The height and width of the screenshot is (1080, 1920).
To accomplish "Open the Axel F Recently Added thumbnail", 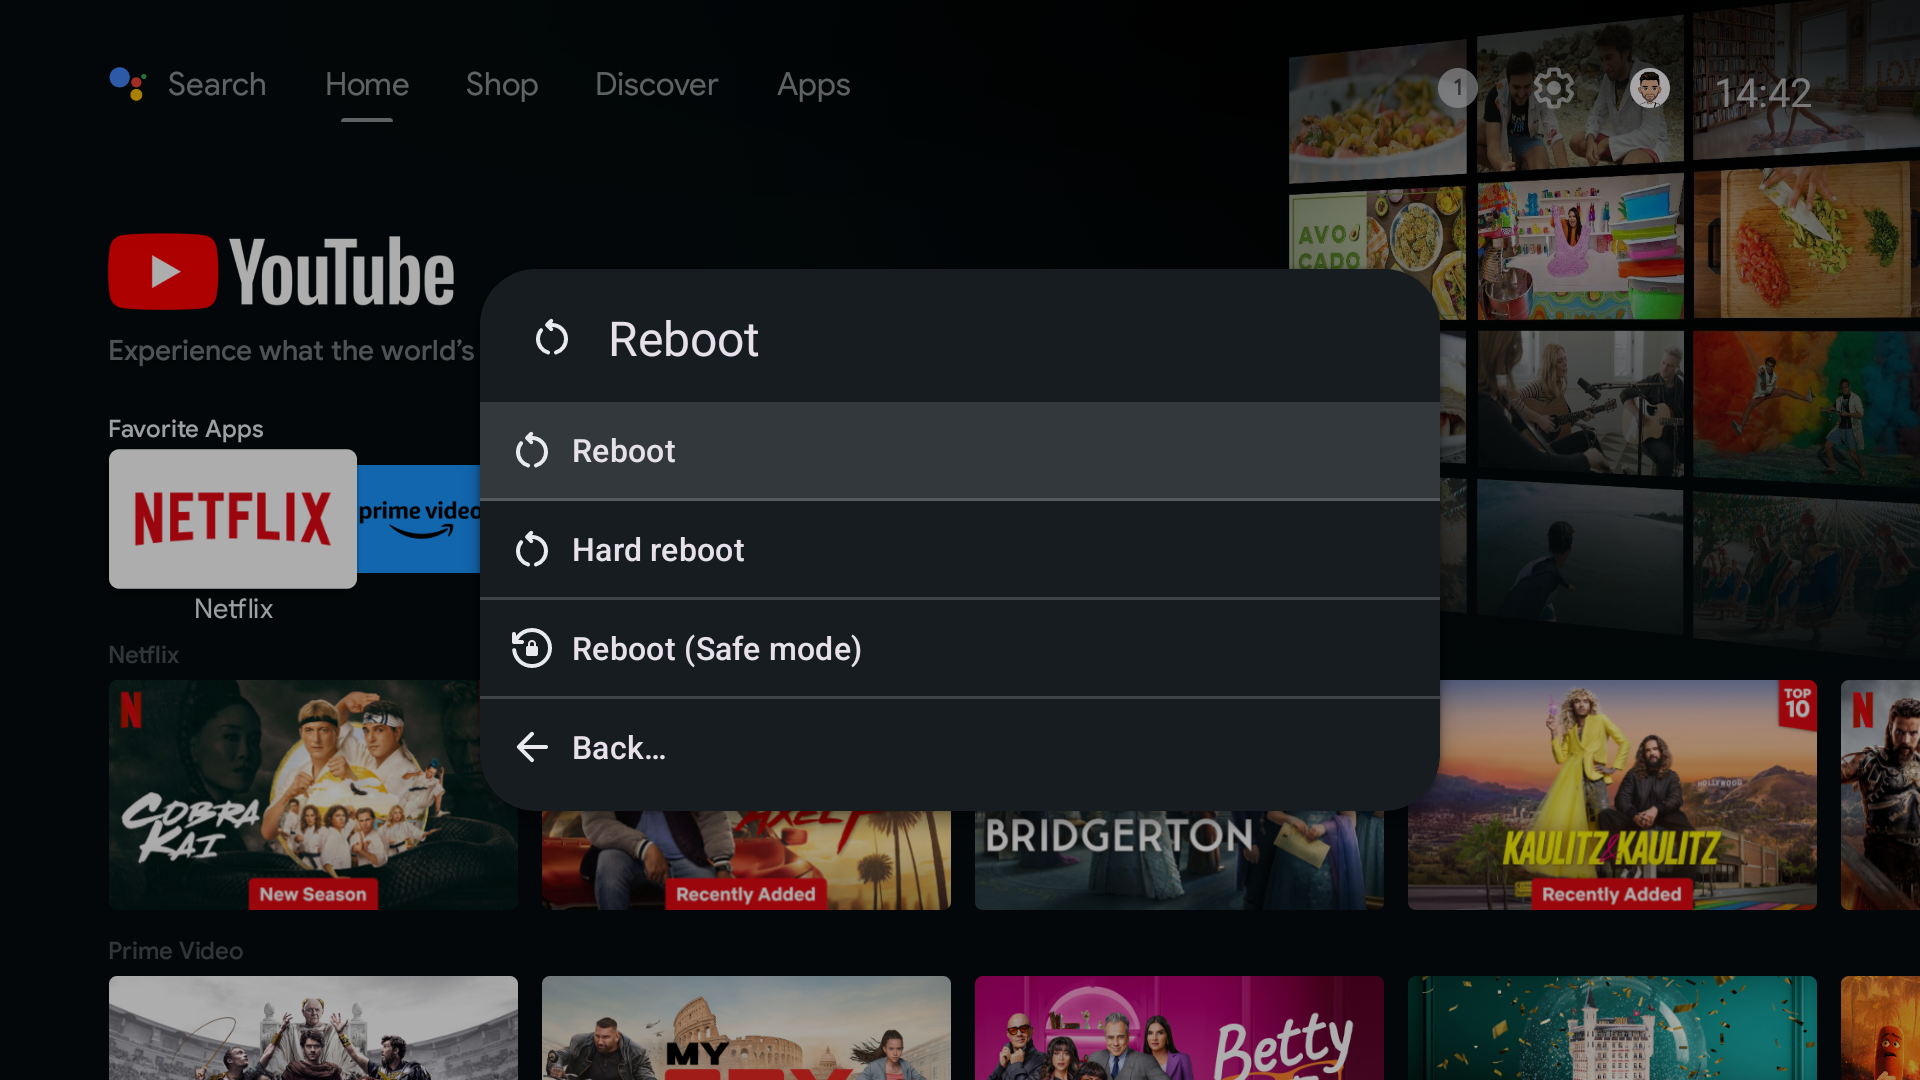I will tap(746, 860).
